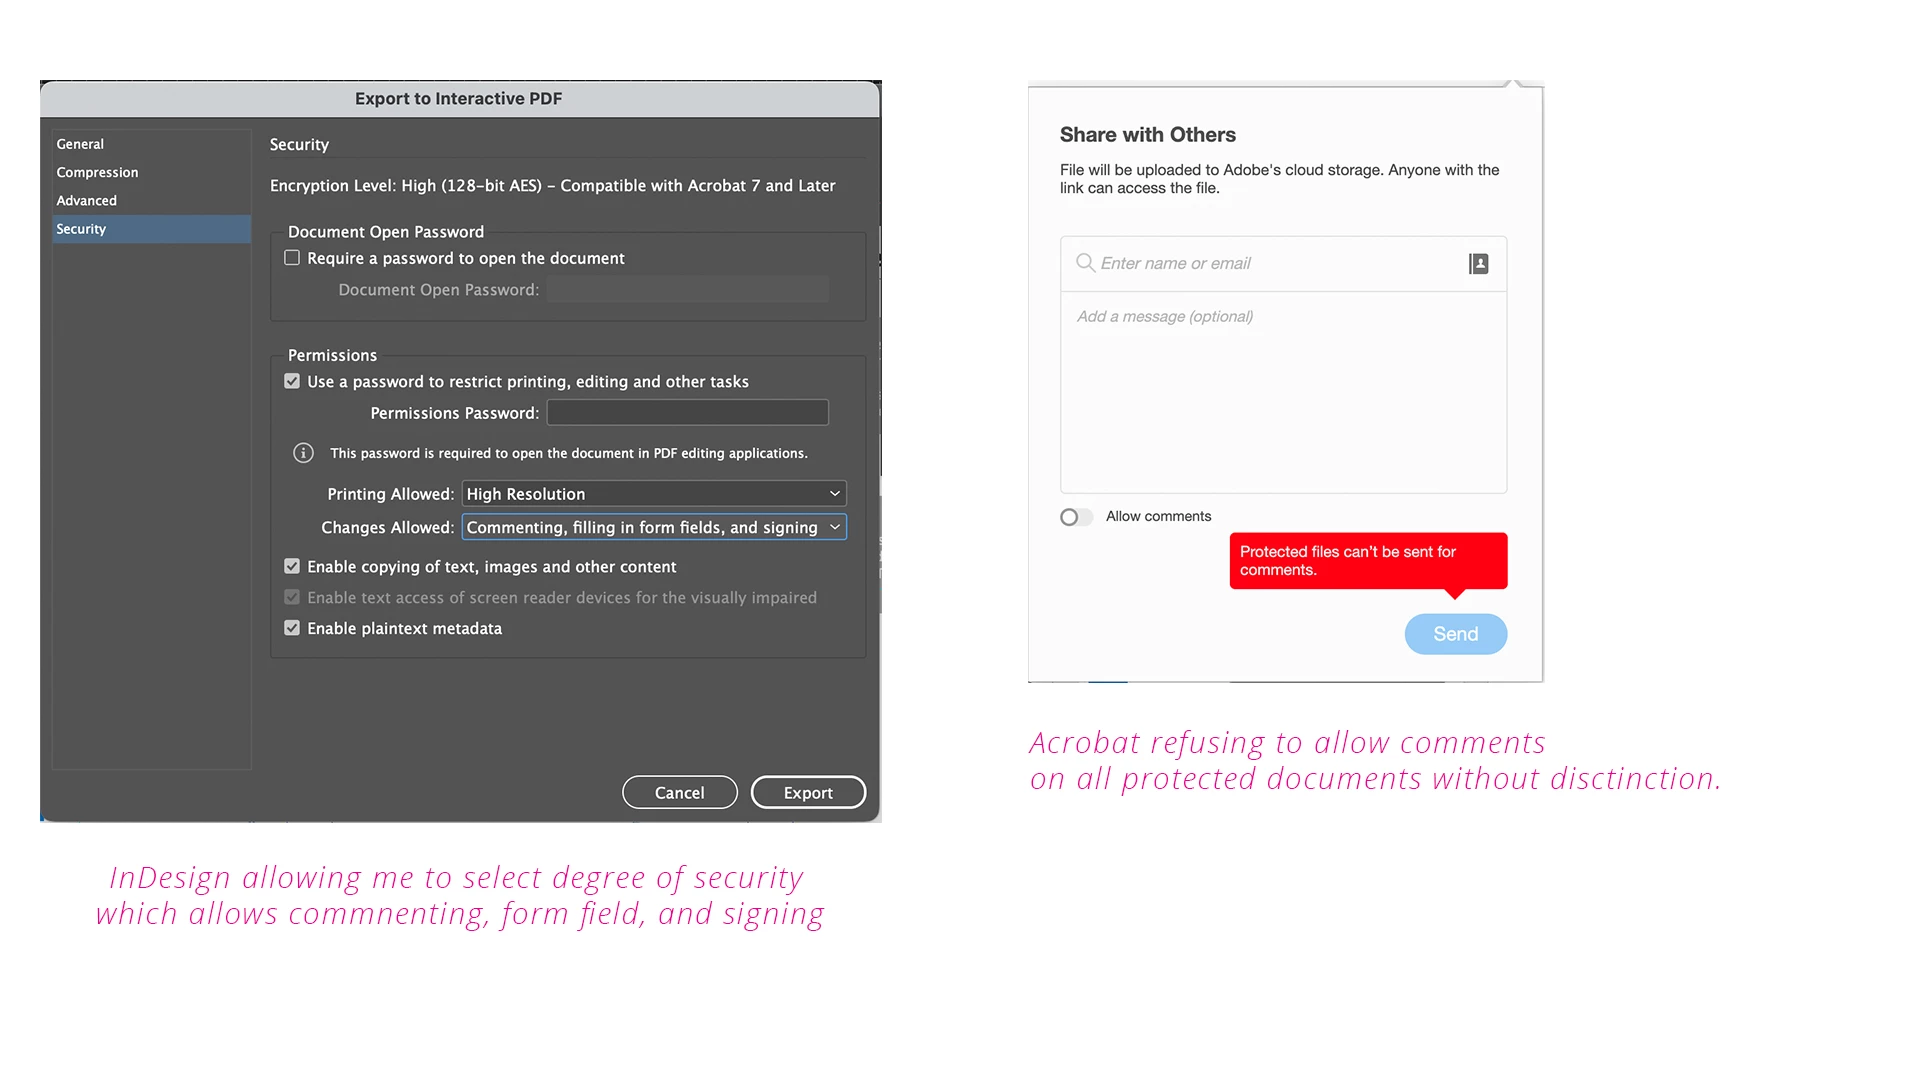Focus the Enter name or email field
This screenshot has width=1920, height=1080.
click(1270, 263)
